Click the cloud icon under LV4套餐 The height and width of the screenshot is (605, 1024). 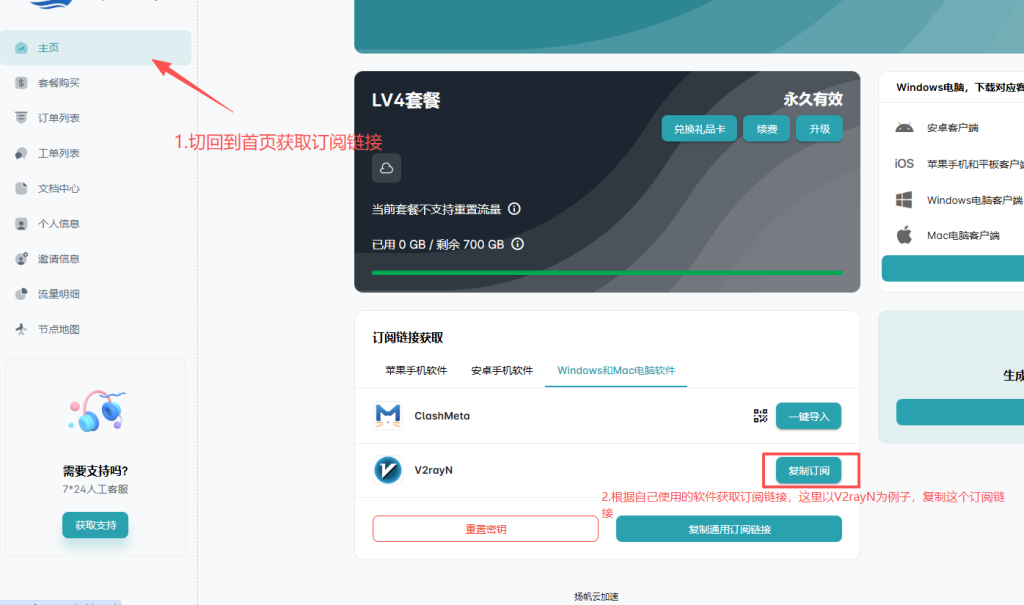click(x=386, y=168)
